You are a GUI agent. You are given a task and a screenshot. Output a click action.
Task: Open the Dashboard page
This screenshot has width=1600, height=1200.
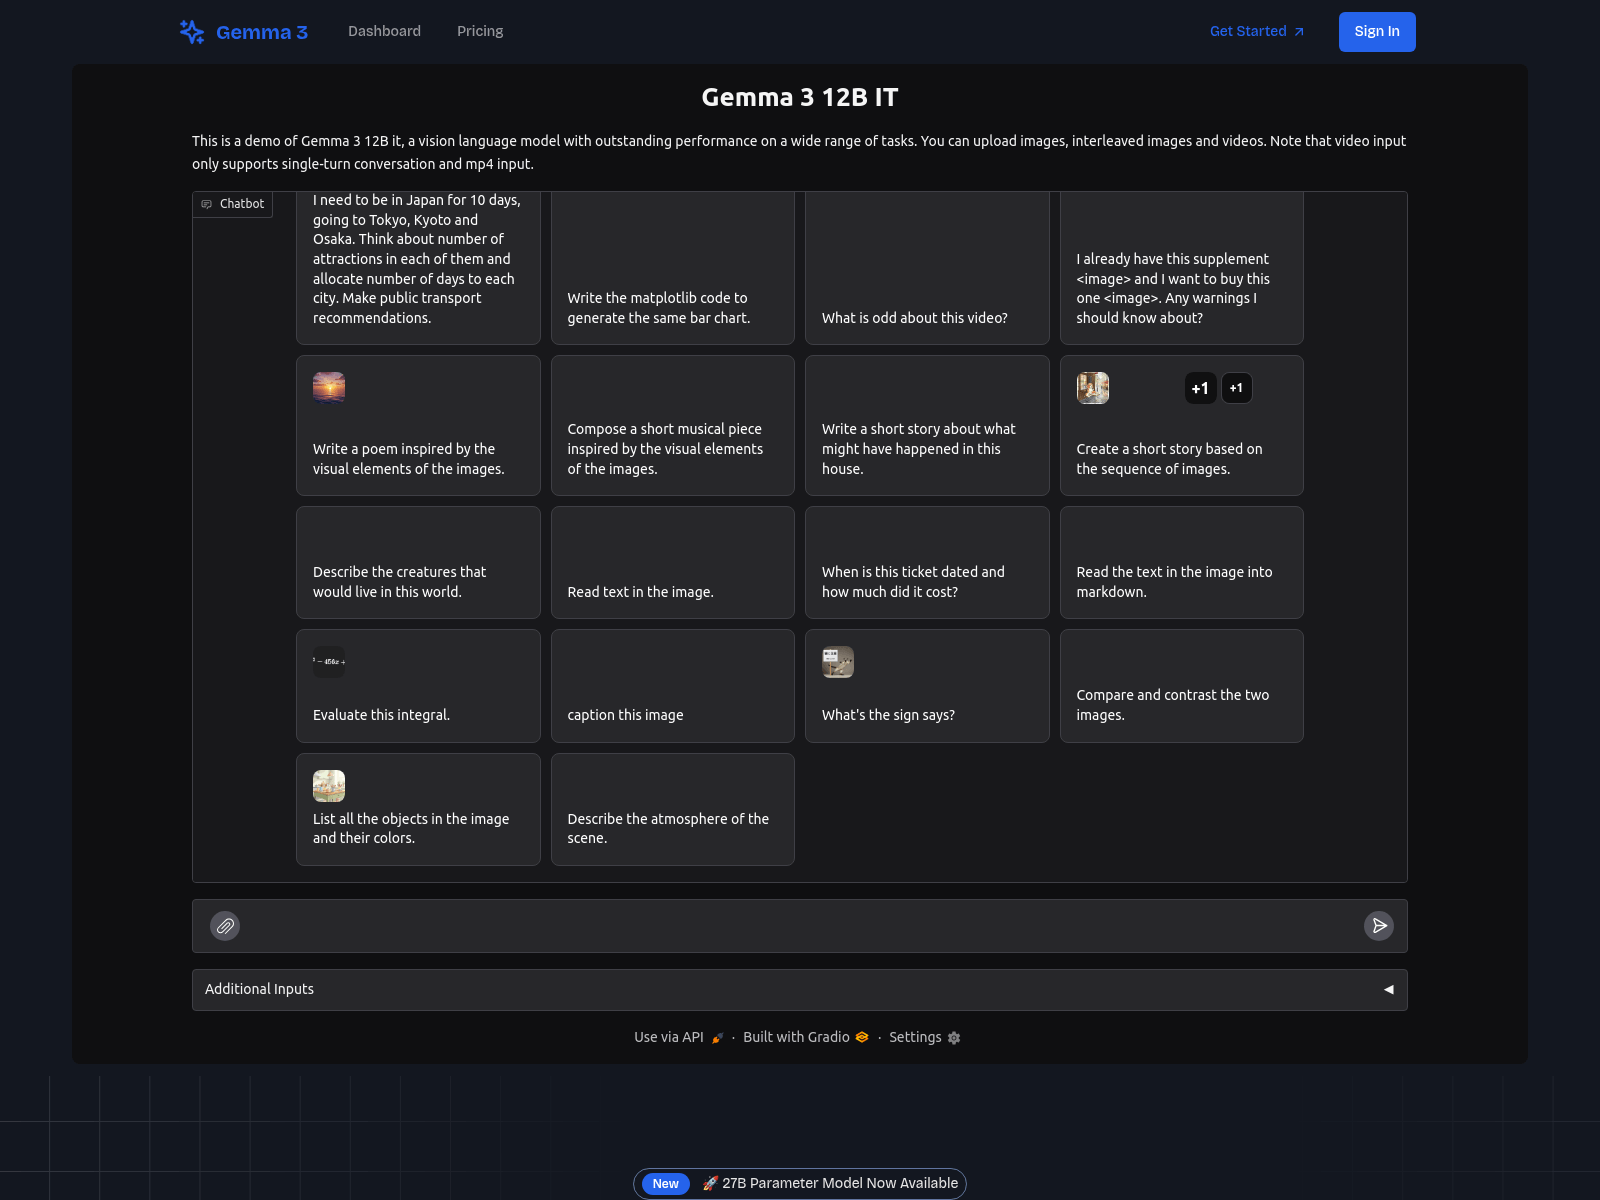coord(384,31)
